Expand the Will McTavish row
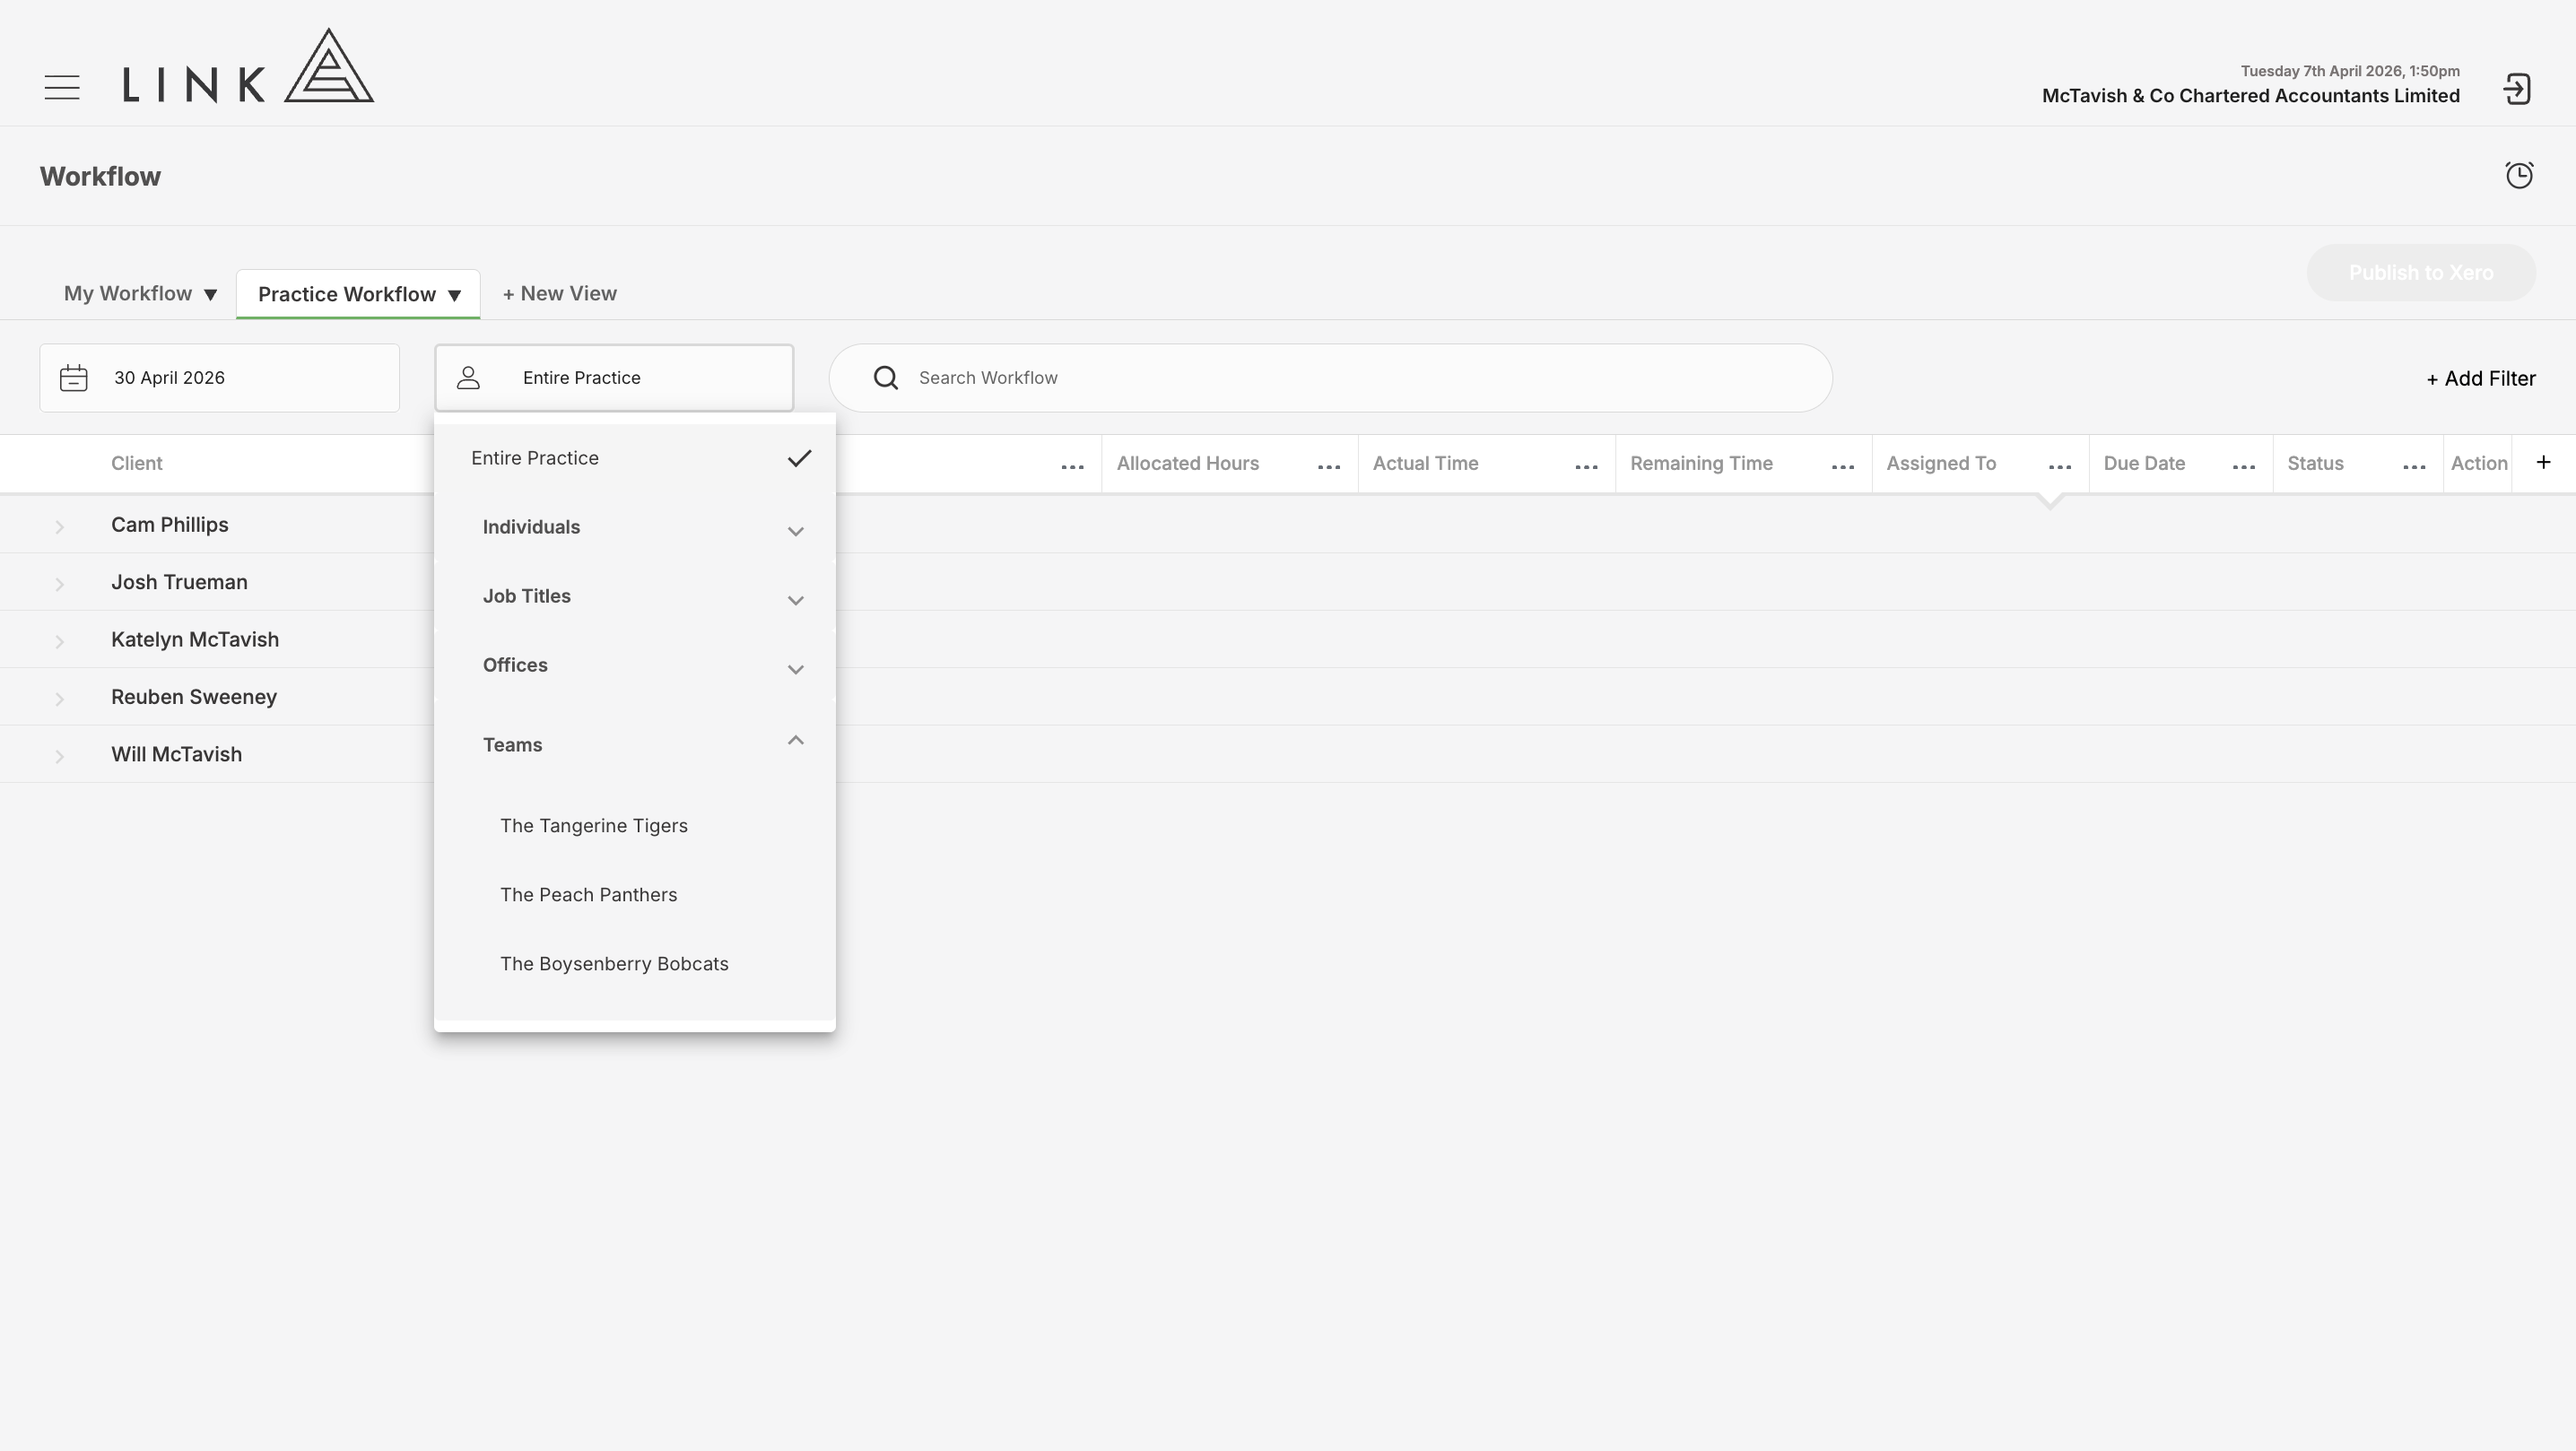Viewport: 2576px width, 1451px height. [59, 756]
